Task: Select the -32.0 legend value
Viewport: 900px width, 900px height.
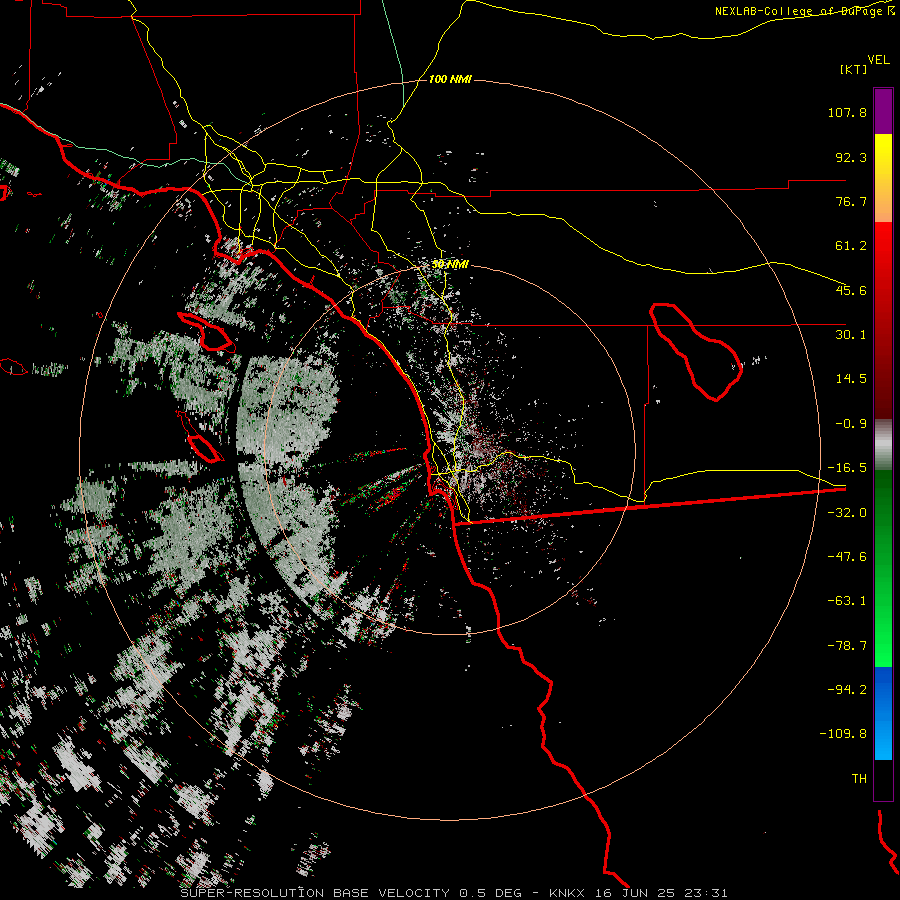Action: pyautogui.click(x=847, y=513)
